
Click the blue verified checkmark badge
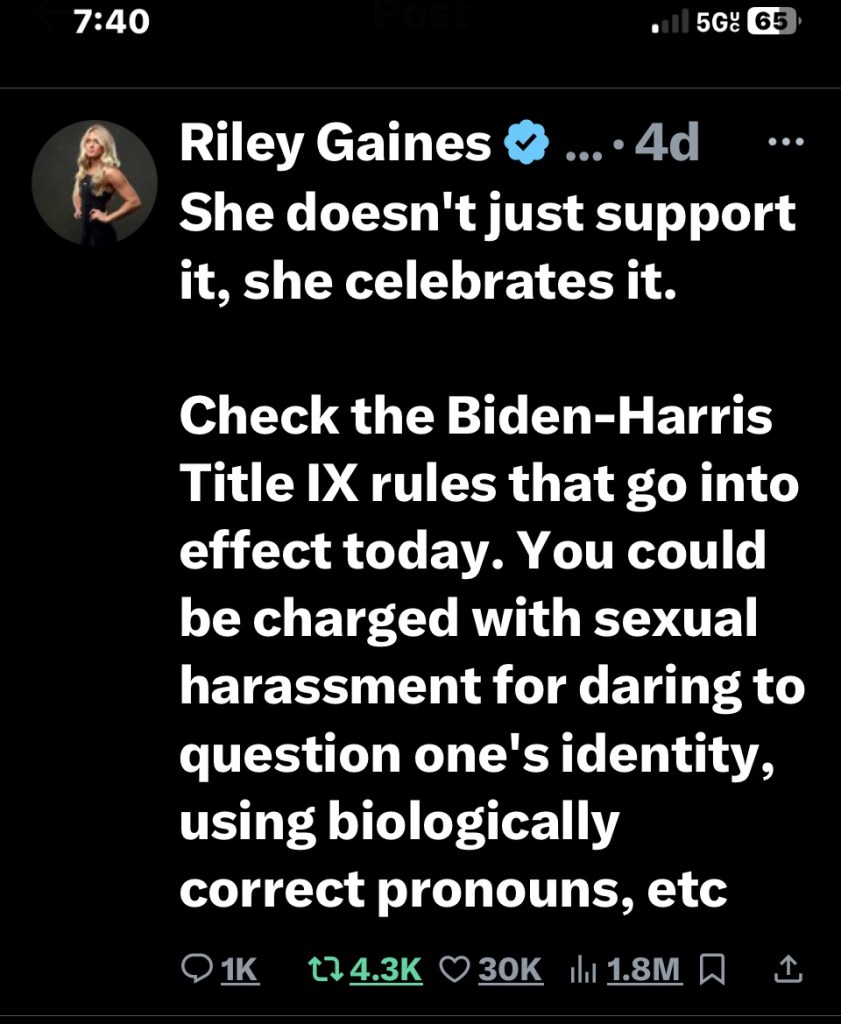pos(525,145)
